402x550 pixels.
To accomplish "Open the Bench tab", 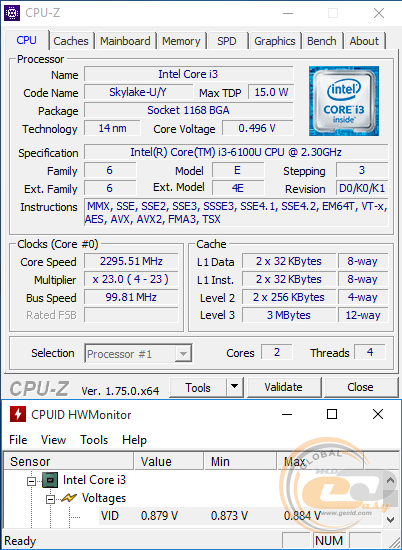I will (x=322, y=41).
